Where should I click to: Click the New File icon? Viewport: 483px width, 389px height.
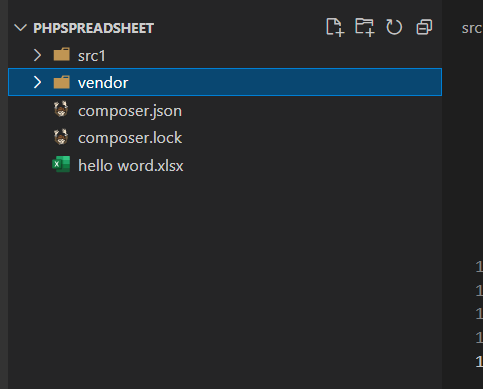click(335, 27)
